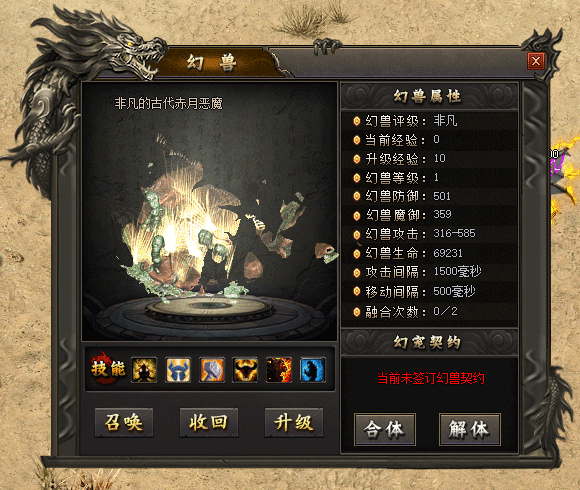Open the 幻兽 tab

tap(212, 62)
